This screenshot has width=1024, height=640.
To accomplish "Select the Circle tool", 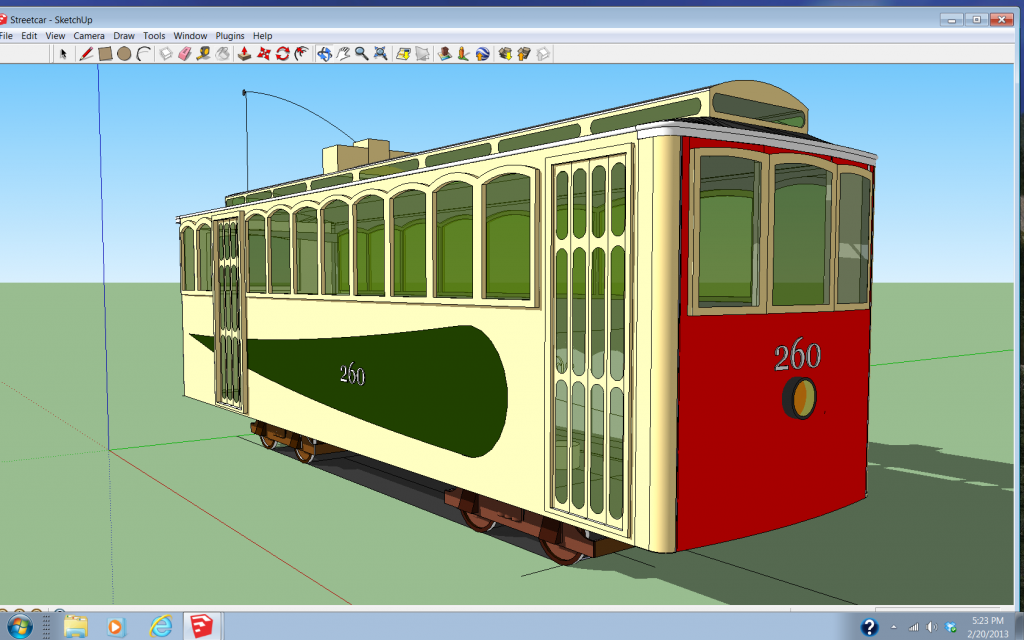I will tap(124, 54).
